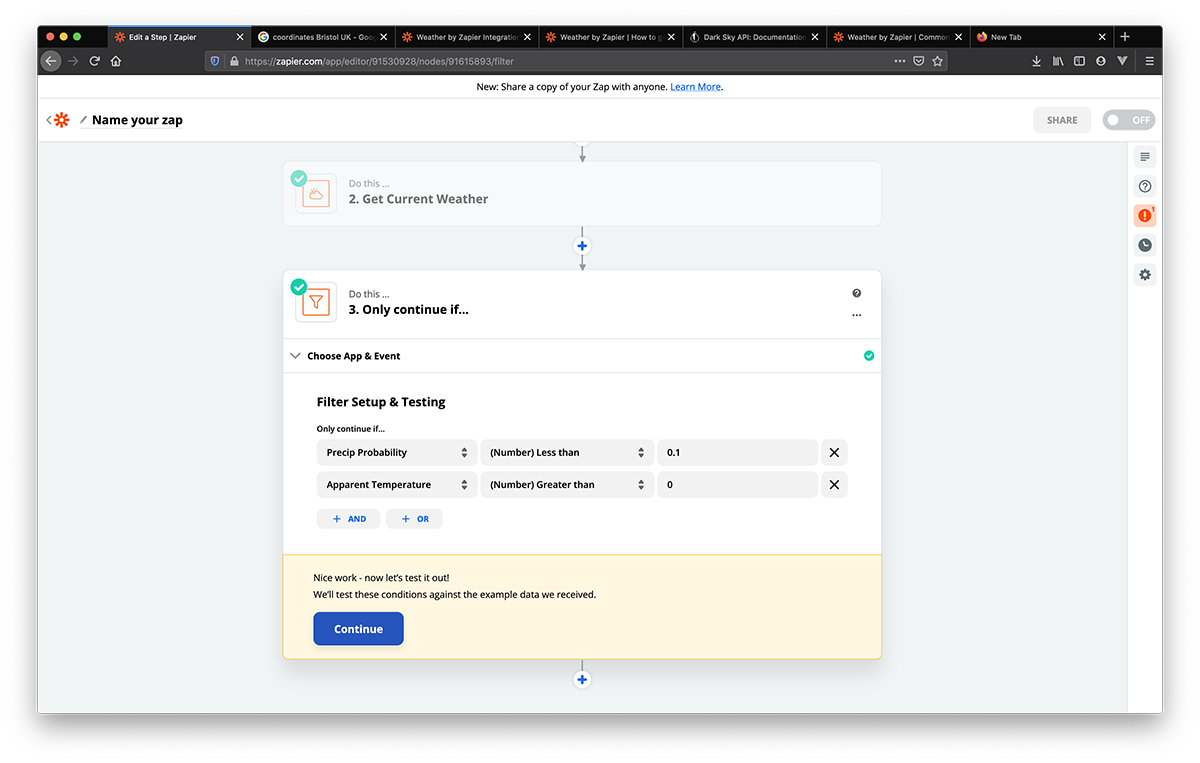Open the zap settings gear icon
Screen dimensions: 1200x763
coord(1145,274)
